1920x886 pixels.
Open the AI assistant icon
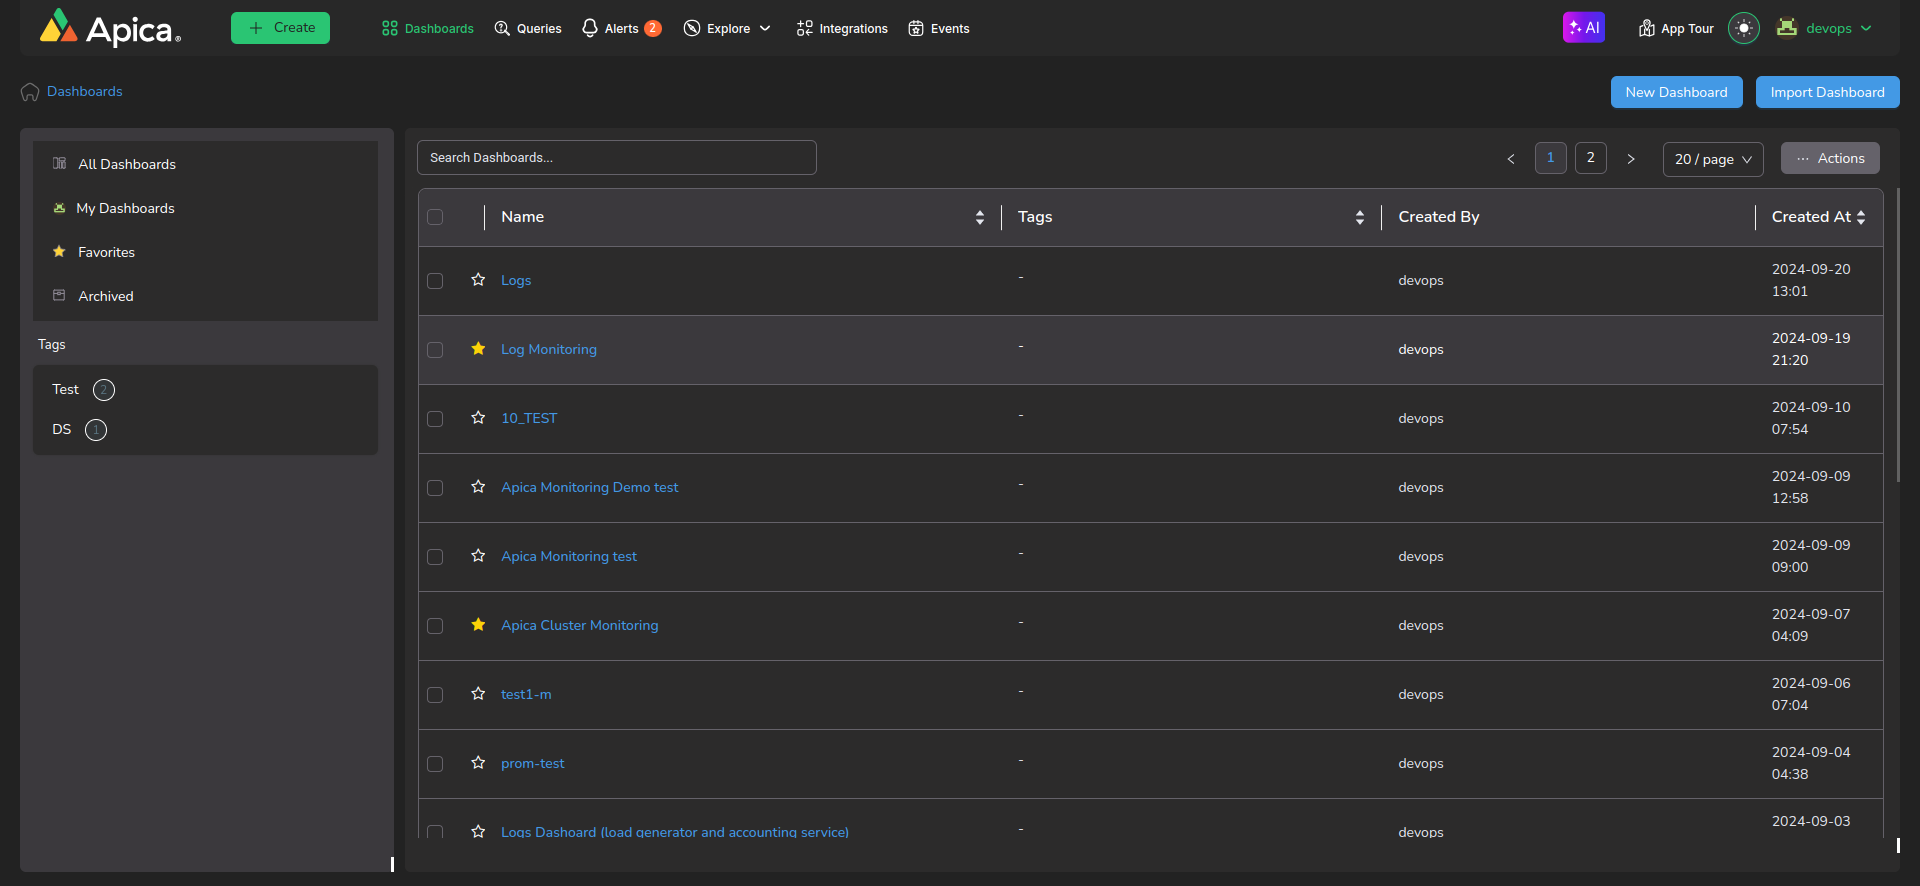click(x=1583, y=28)
